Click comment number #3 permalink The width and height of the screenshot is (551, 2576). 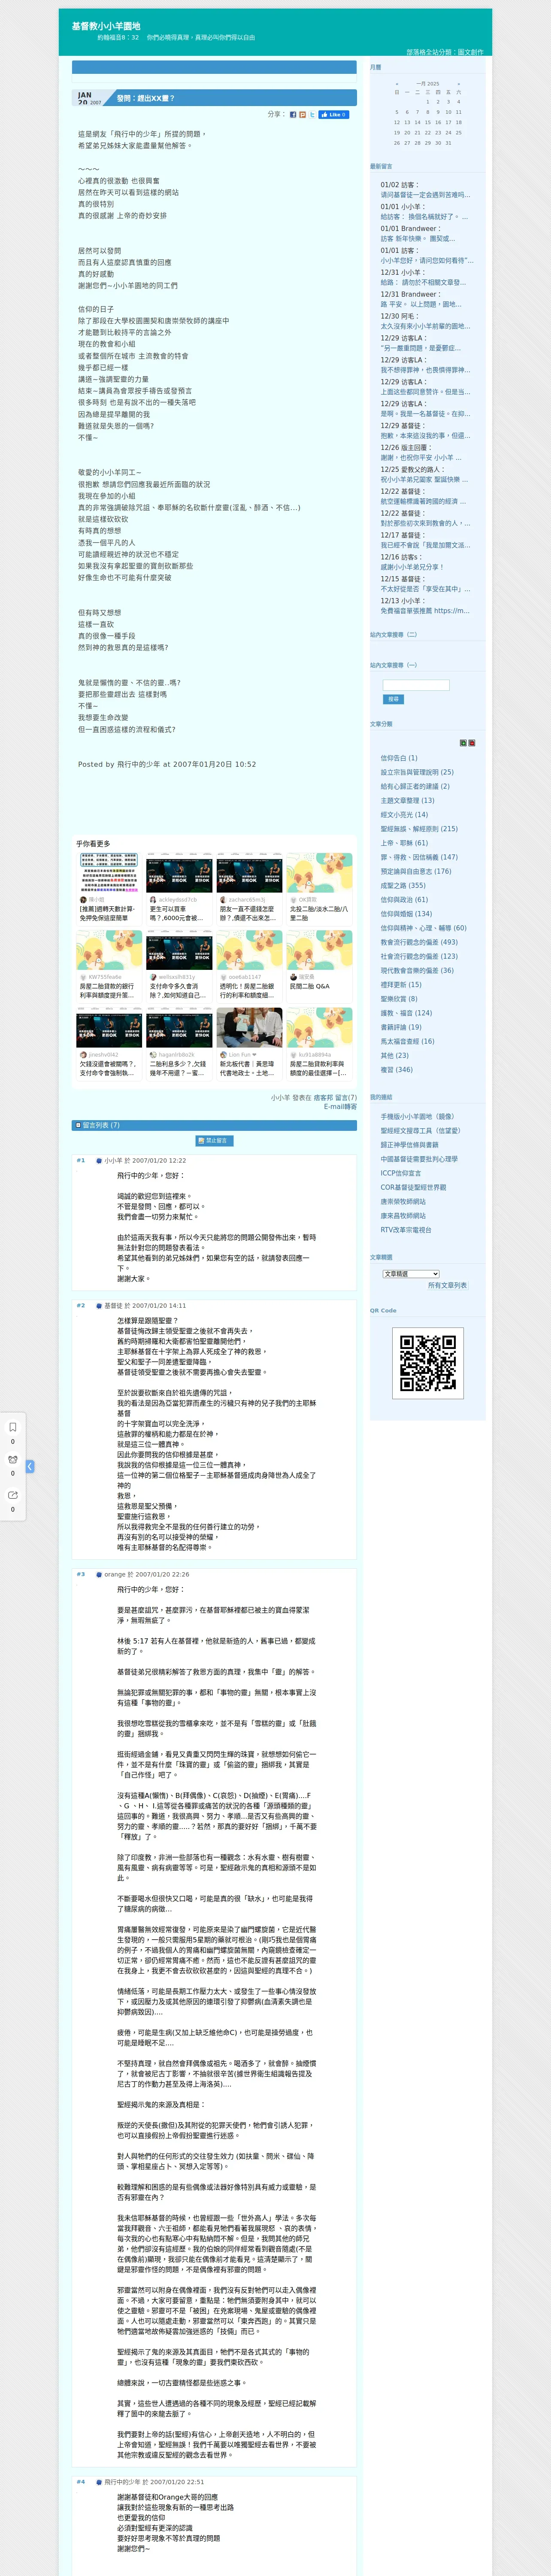81,1574
